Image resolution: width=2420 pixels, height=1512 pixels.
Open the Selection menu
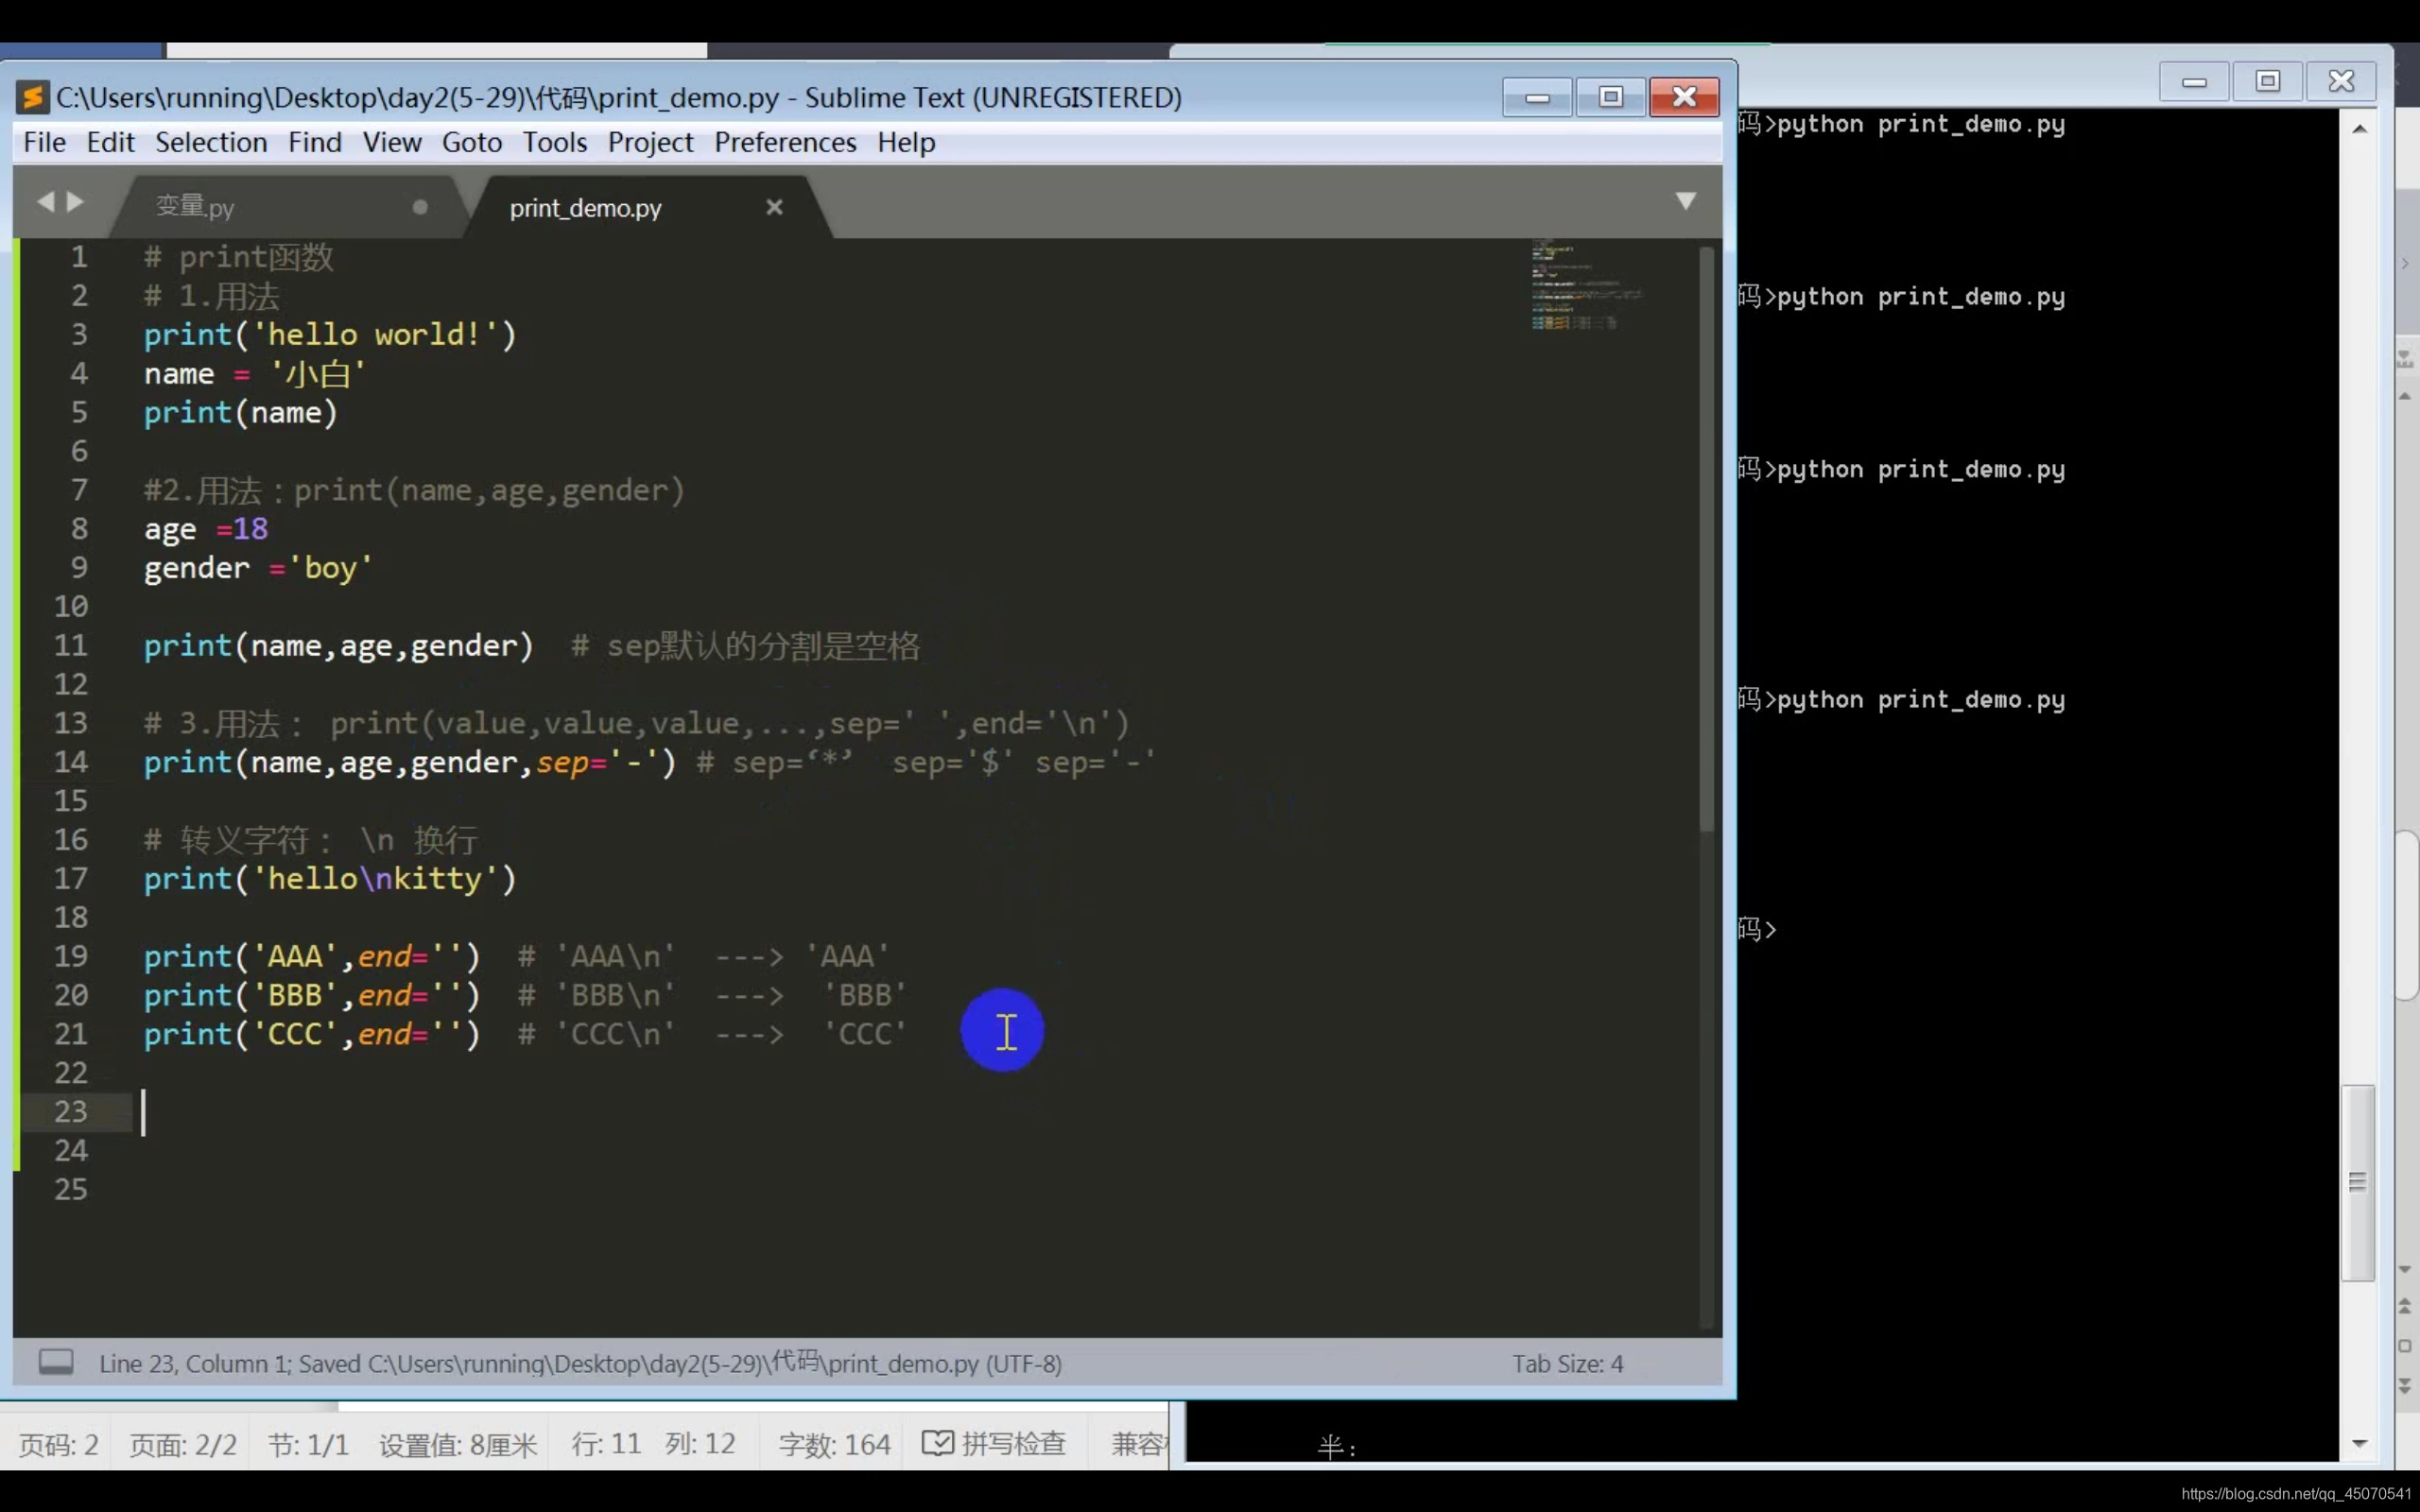pyautogui.click(x=211, y=143)
